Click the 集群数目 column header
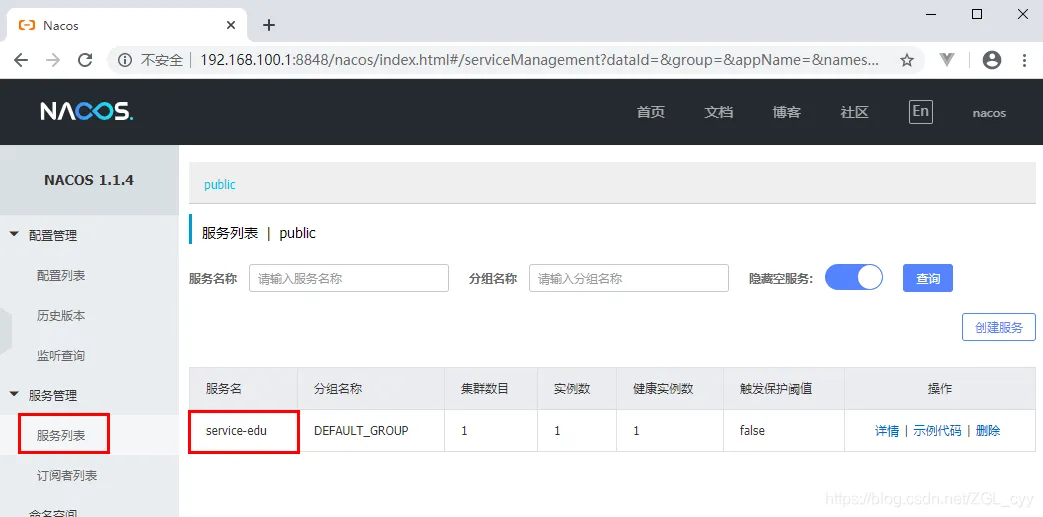The width and height of the screenshot is (1043, 517). 491,389
